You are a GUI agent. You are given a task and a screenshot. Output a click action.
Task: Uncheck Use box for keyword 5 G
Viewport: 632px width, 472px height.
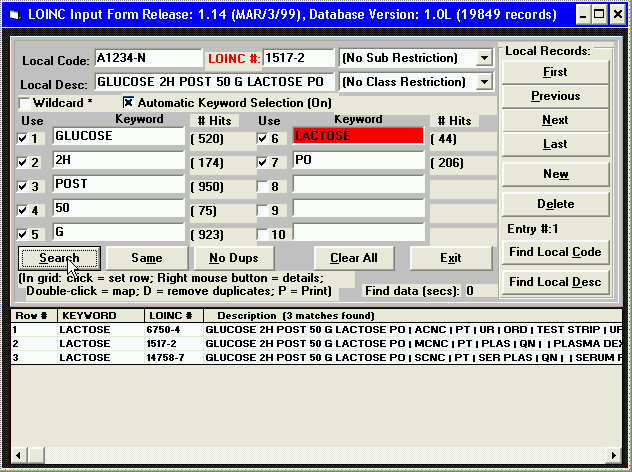(22, 234)
